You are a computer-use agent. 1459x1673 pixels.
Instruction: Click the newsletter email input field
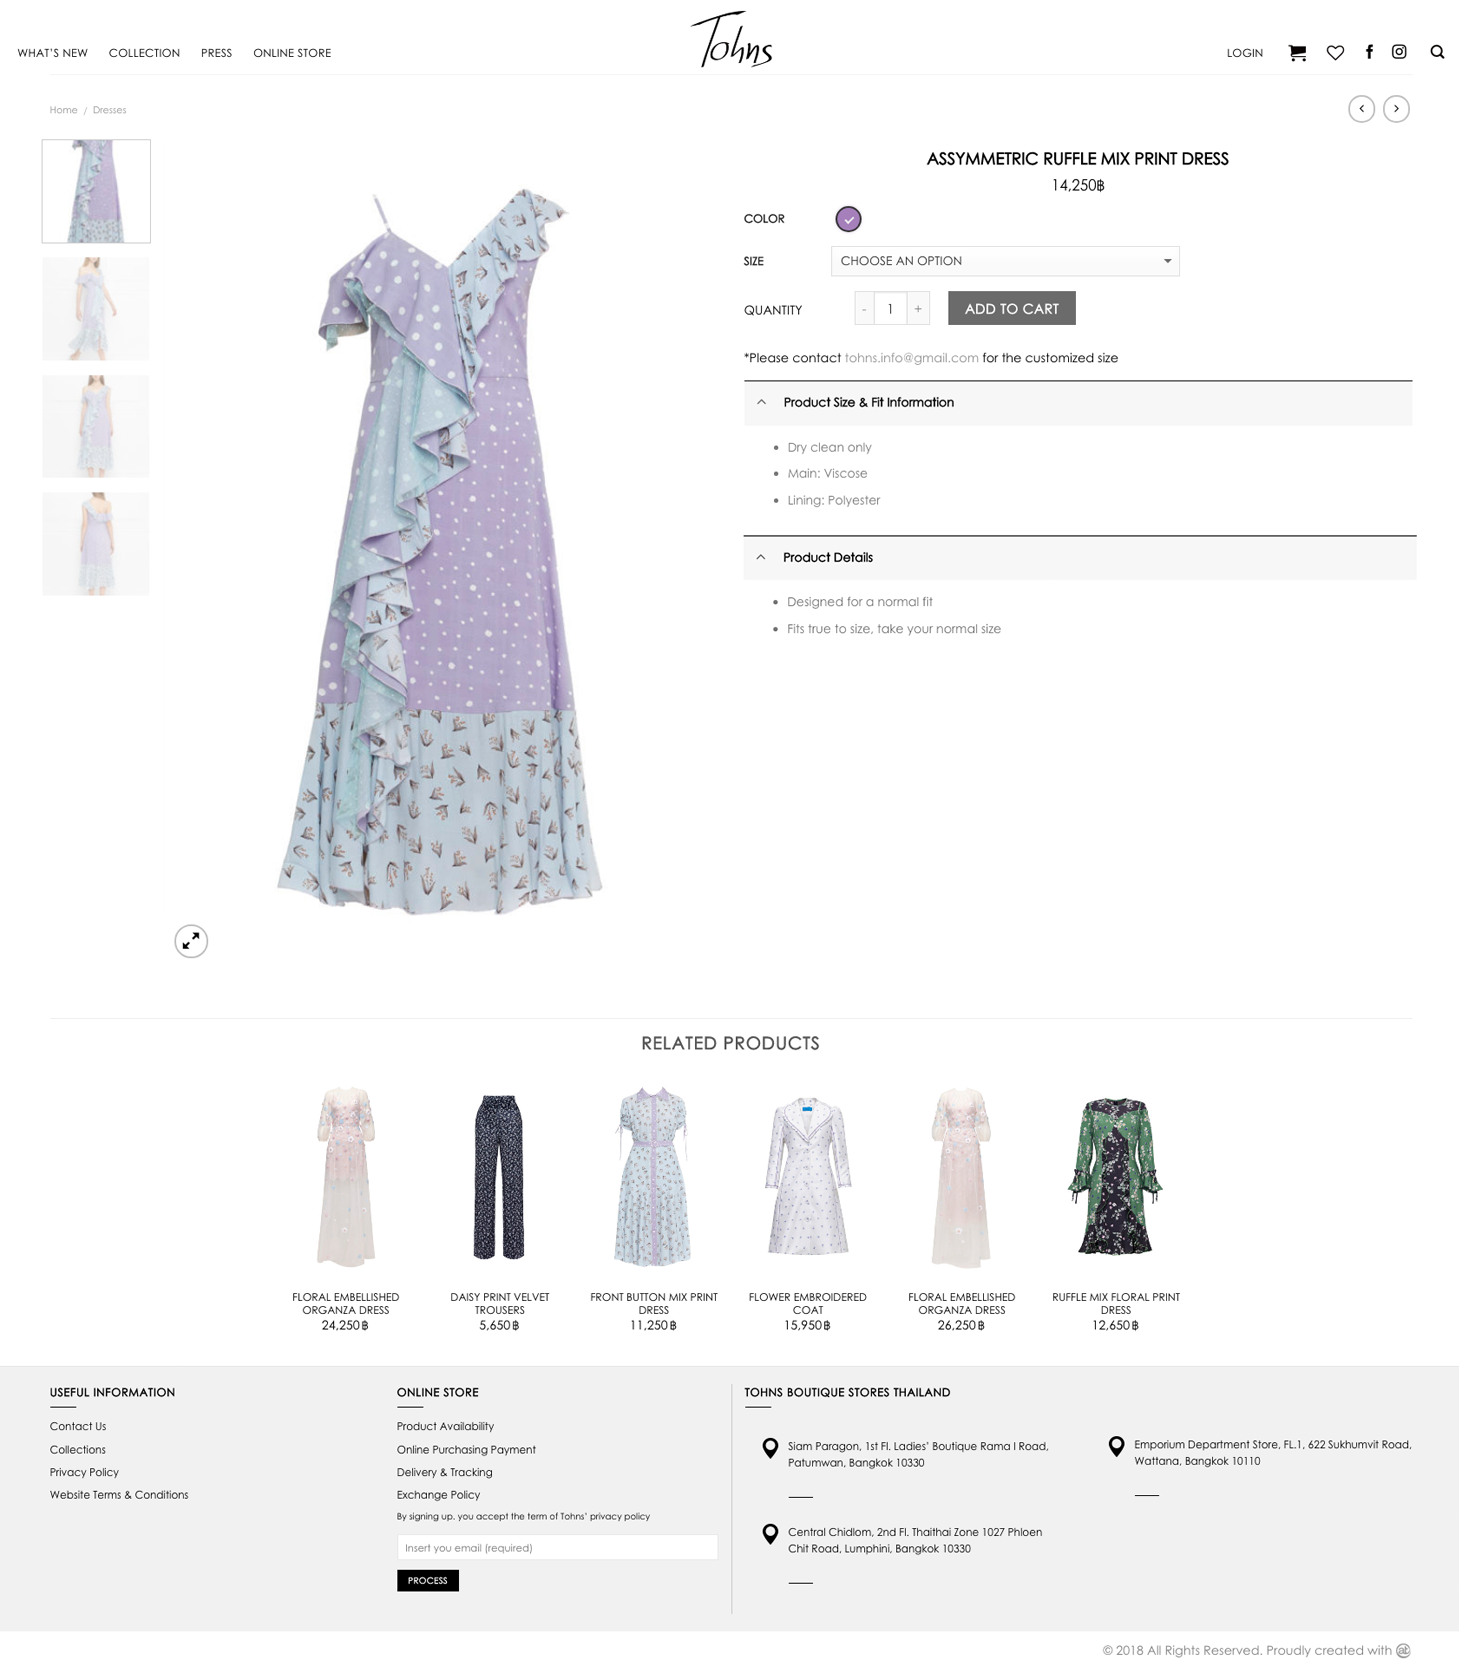(557, 1547)
